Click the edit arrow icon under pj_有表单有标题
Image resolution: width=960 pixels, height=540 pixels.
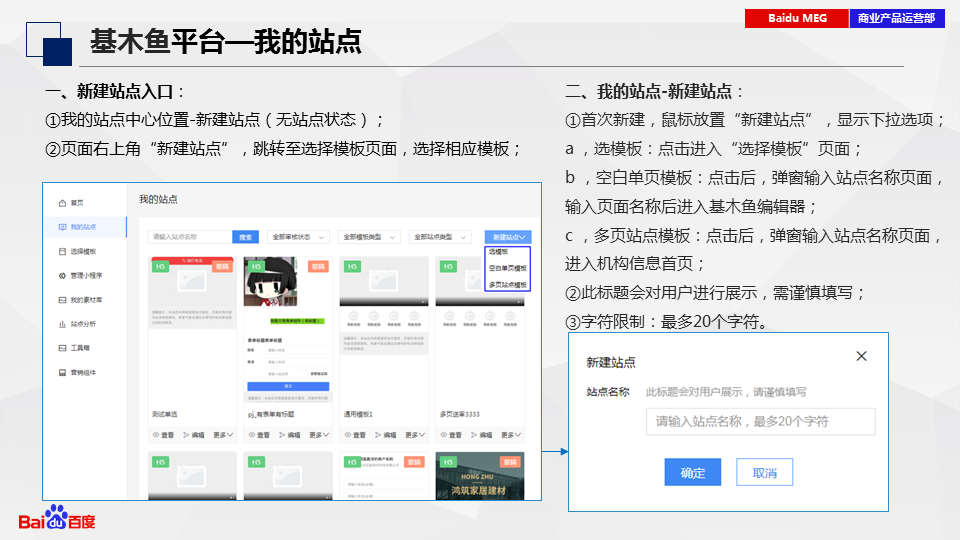[x=282, y=435]
